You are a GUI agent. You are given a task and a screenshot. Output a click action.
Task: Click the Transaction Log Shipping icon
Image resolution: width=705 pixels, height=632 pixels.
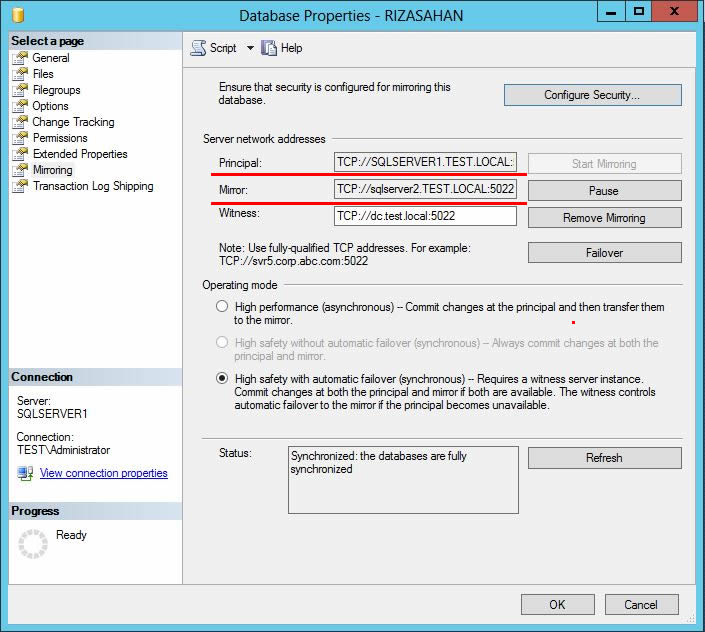click(x=20, y=186)
